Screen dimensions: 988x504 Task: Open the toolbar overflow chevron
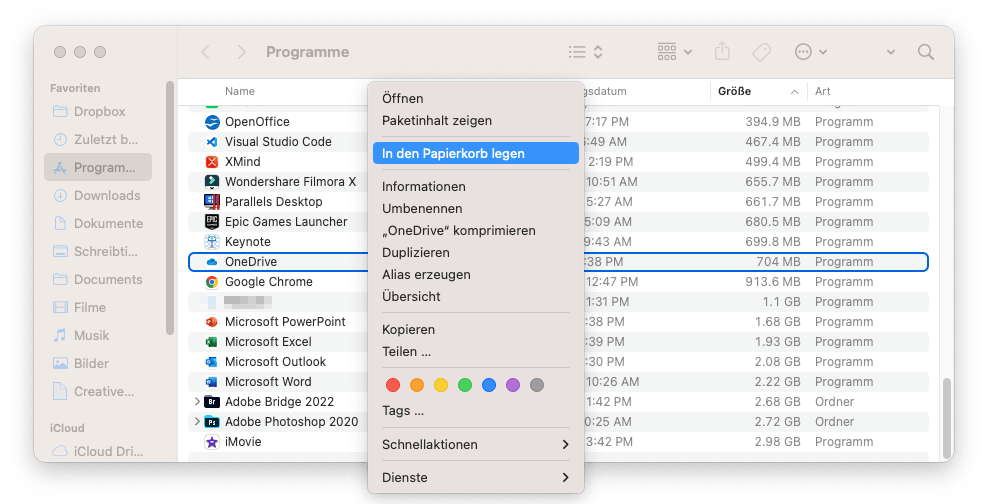890,52
